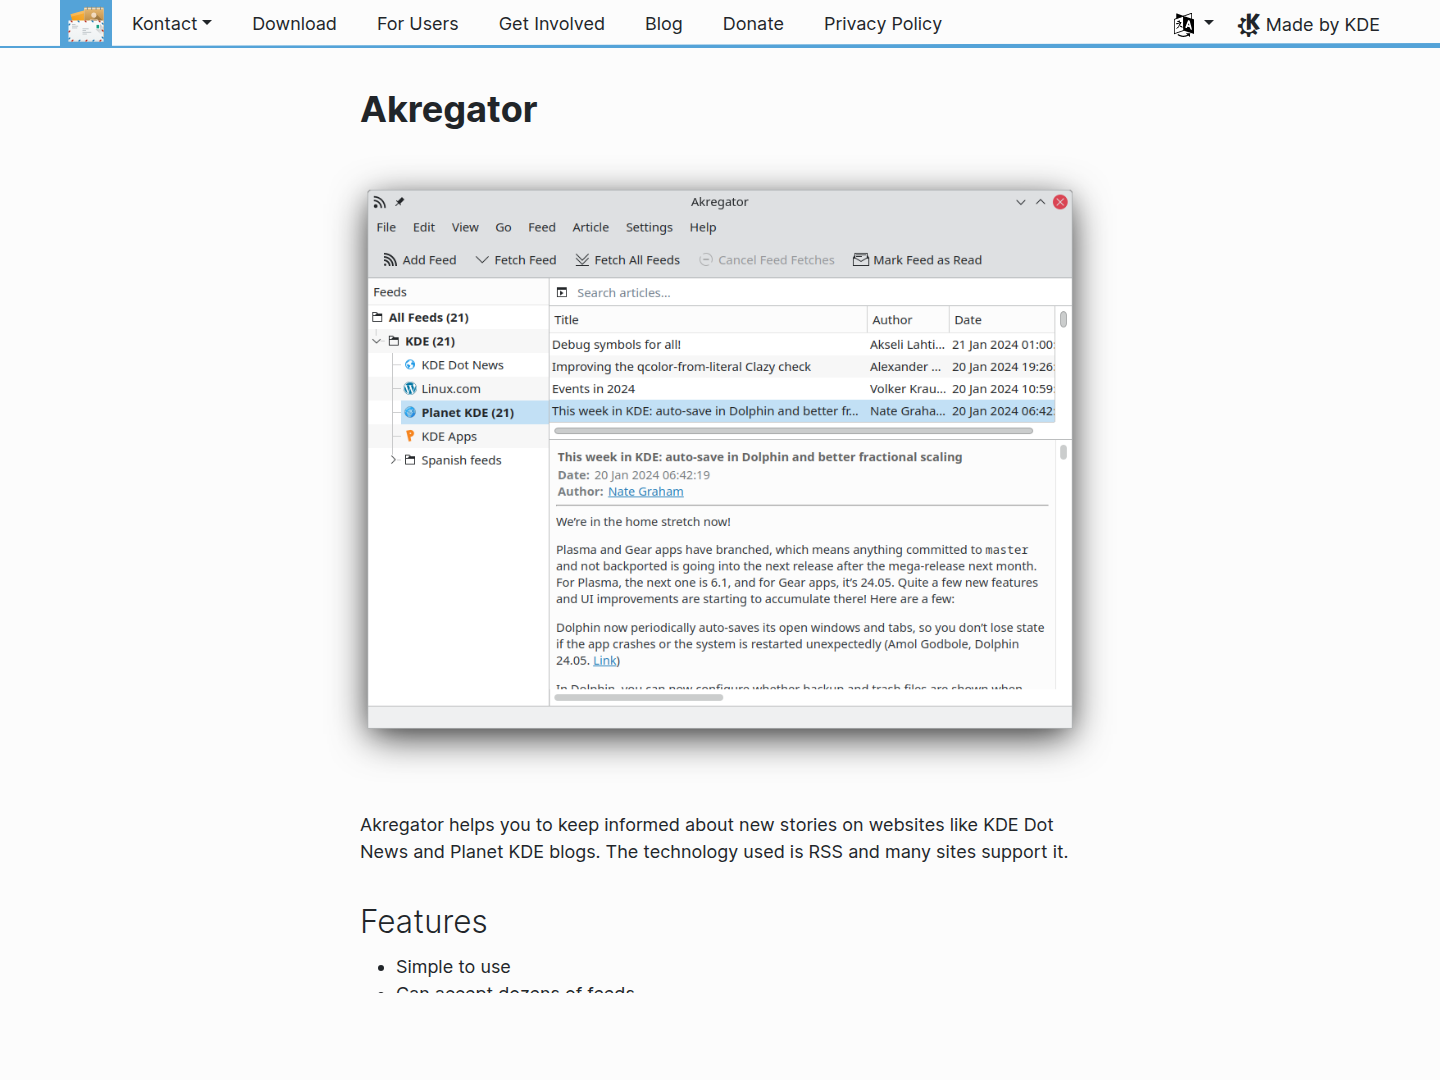
Task: Click the Mark Feed as Read button
Action: pyautogui.click(x=917, y=260)
